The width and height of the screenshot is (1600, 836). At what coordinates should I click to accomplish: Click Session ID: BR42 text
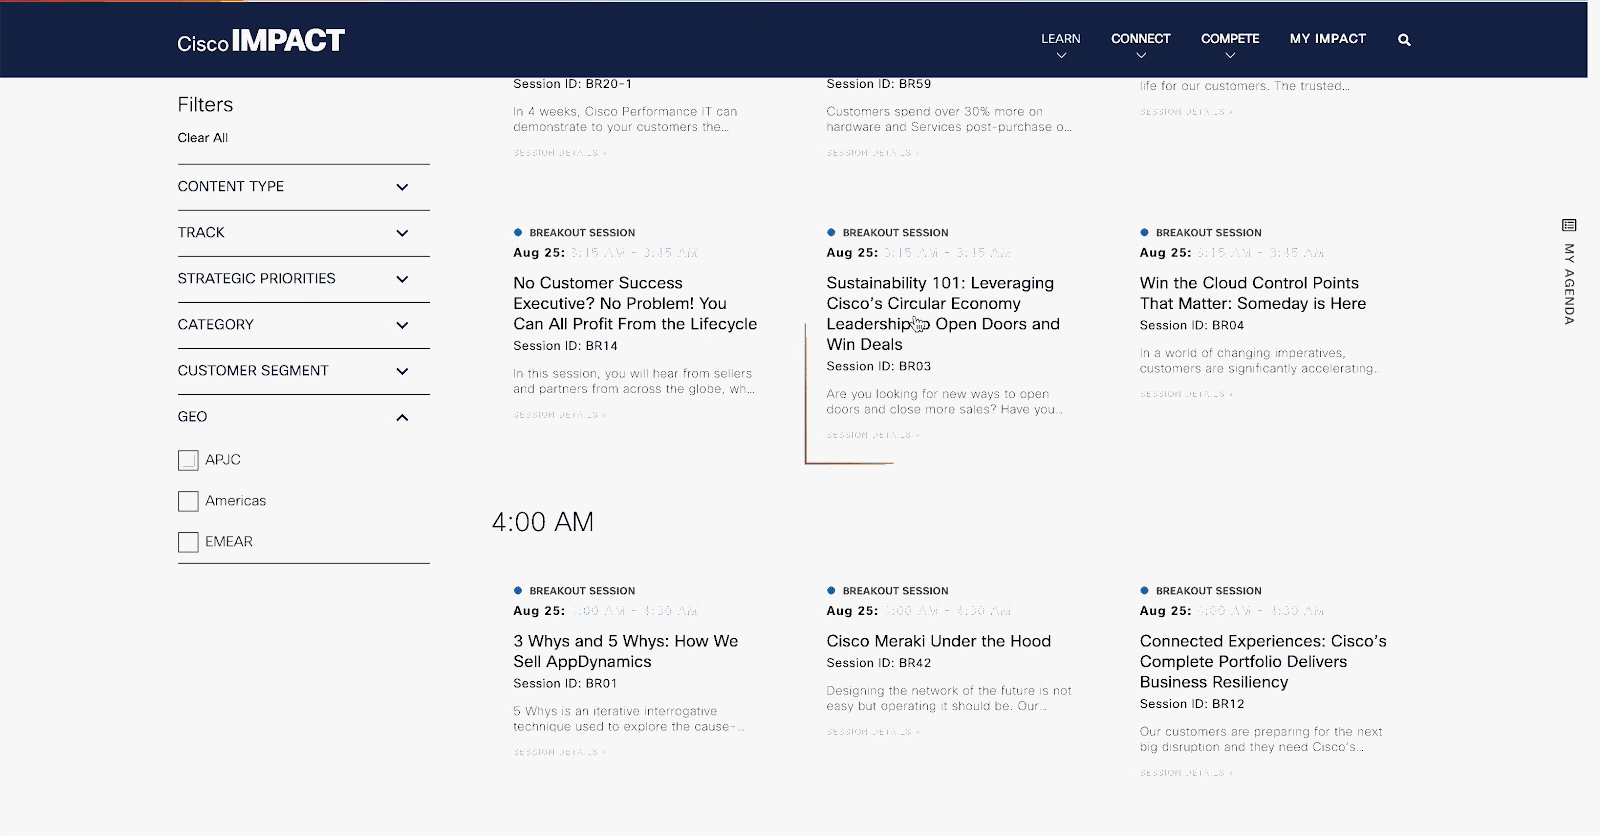click(x=879, y=663)
